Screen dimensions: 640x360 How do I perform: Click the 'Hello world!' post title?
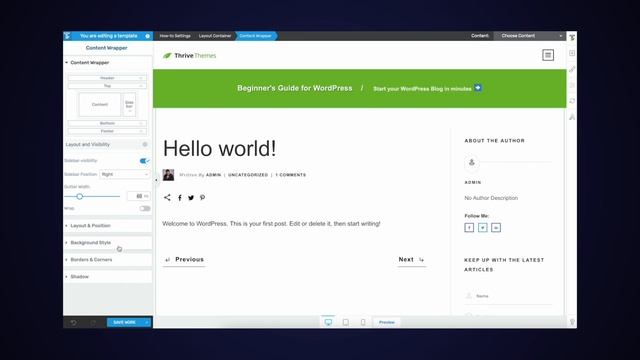[x=220, y=149]
